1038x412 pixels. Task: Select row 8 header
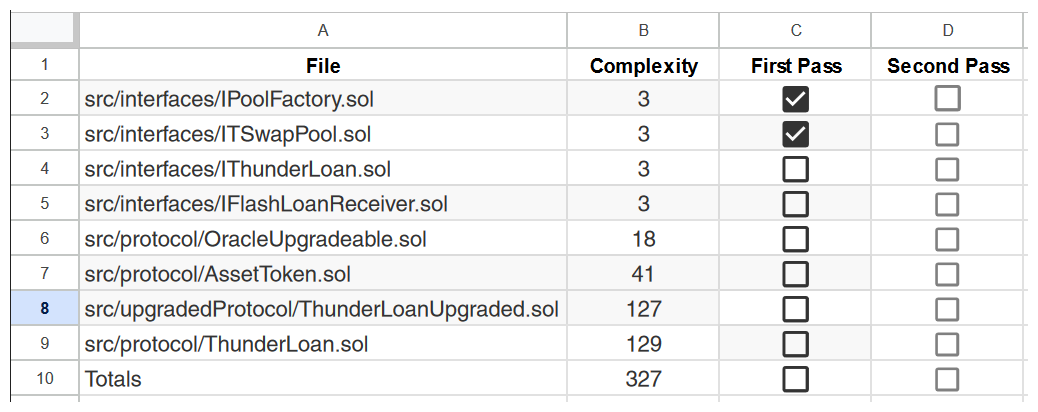click(44, 309)
